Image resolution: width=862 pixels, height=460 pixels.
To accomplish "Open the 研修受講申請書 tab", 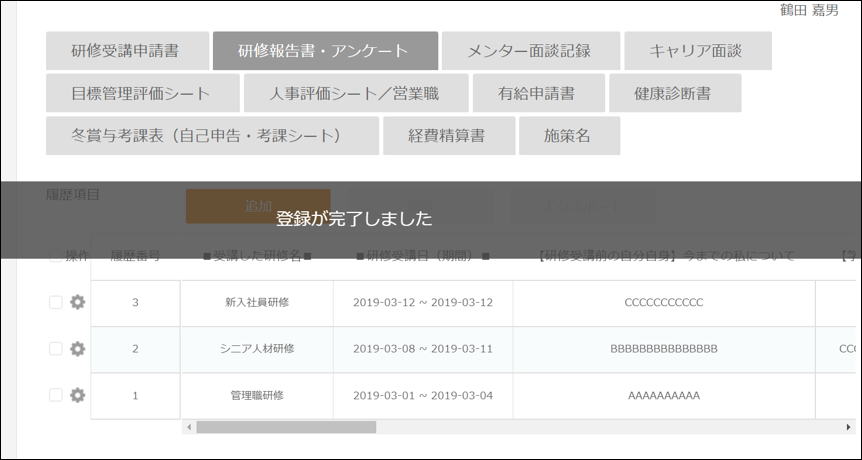I will click(x=126, y=51).
